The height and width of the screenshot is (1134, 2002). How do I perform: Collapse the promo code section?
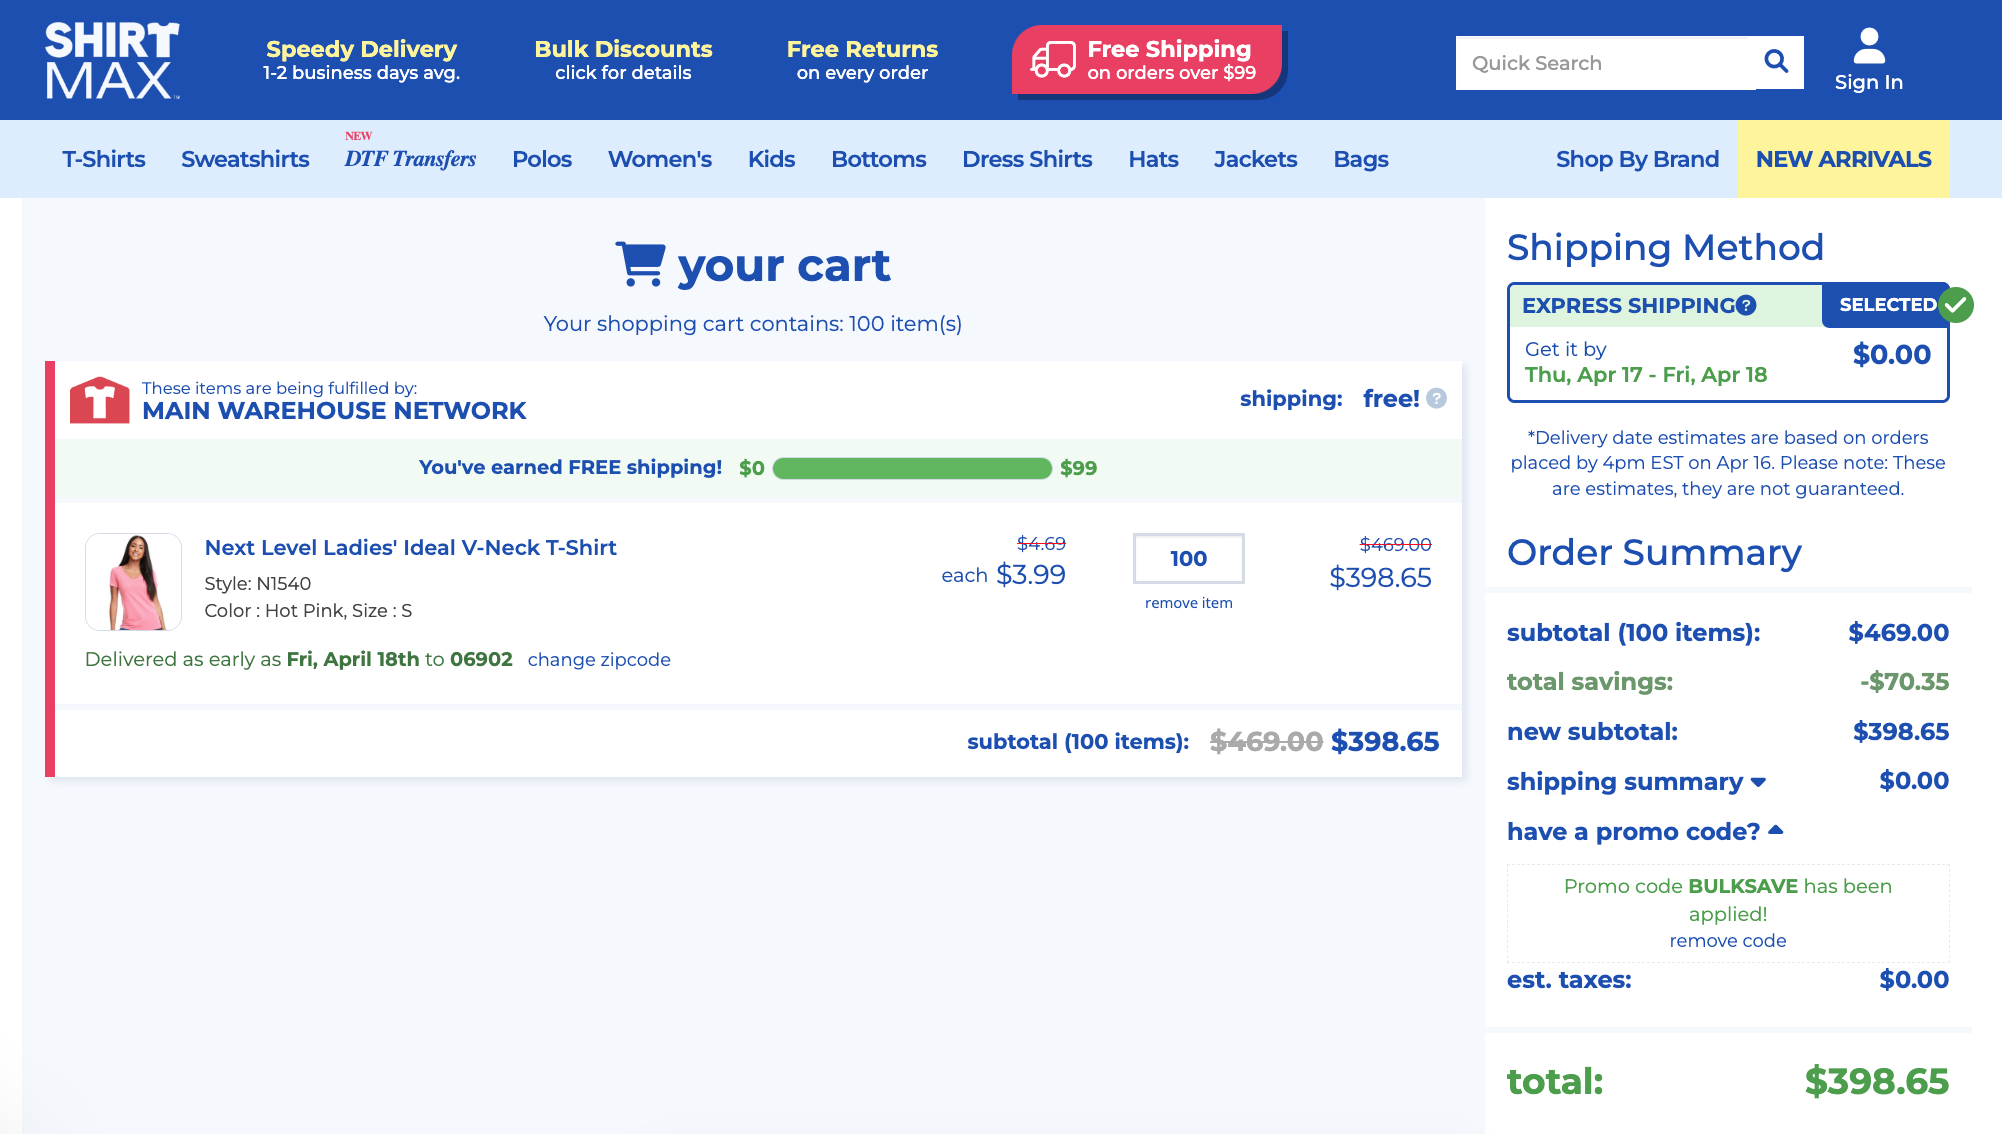1776,830
